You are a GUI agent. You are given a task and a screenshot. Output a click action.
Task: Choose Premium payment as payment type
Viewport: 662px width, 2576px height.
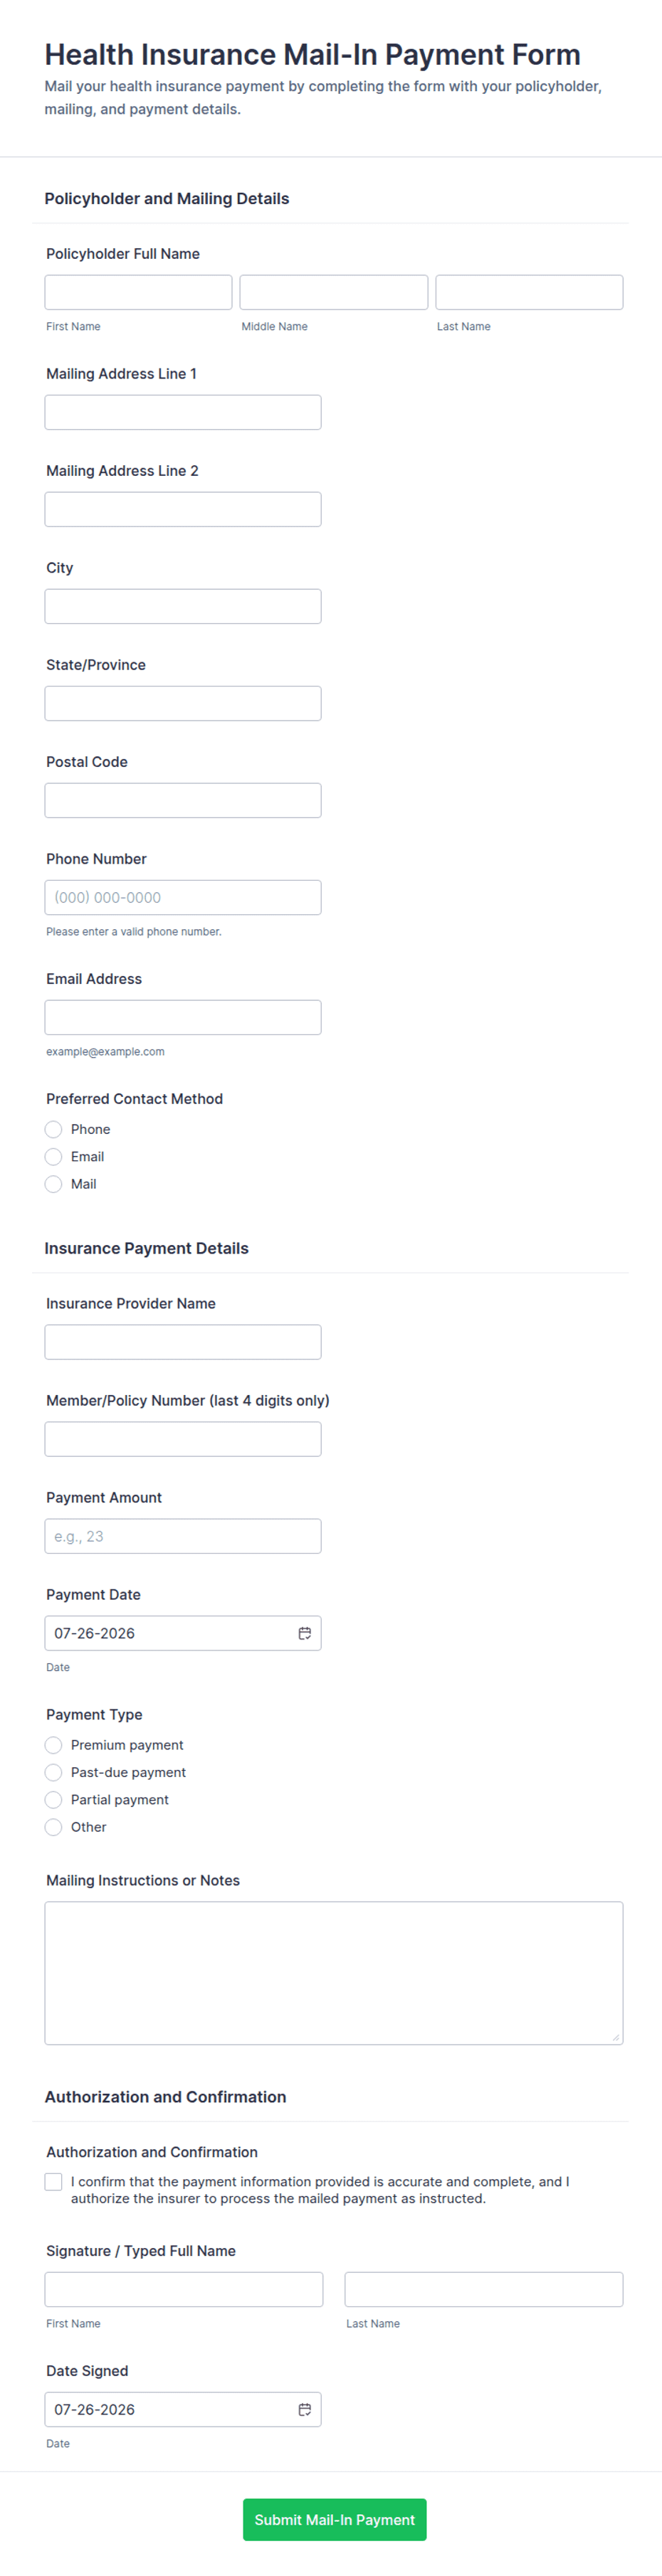pyautogui.click(x=54, y=1745)
